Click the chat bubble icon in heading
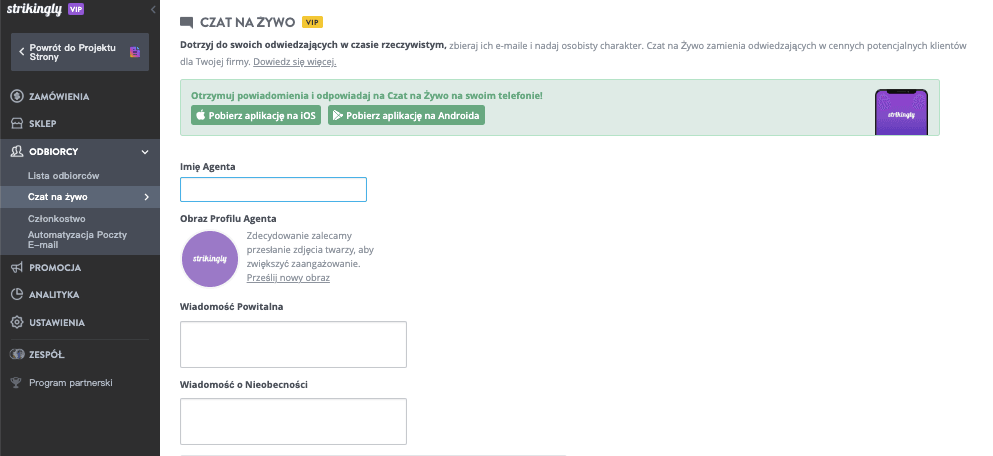The image size is (993, 456). [x=186, y=23]
